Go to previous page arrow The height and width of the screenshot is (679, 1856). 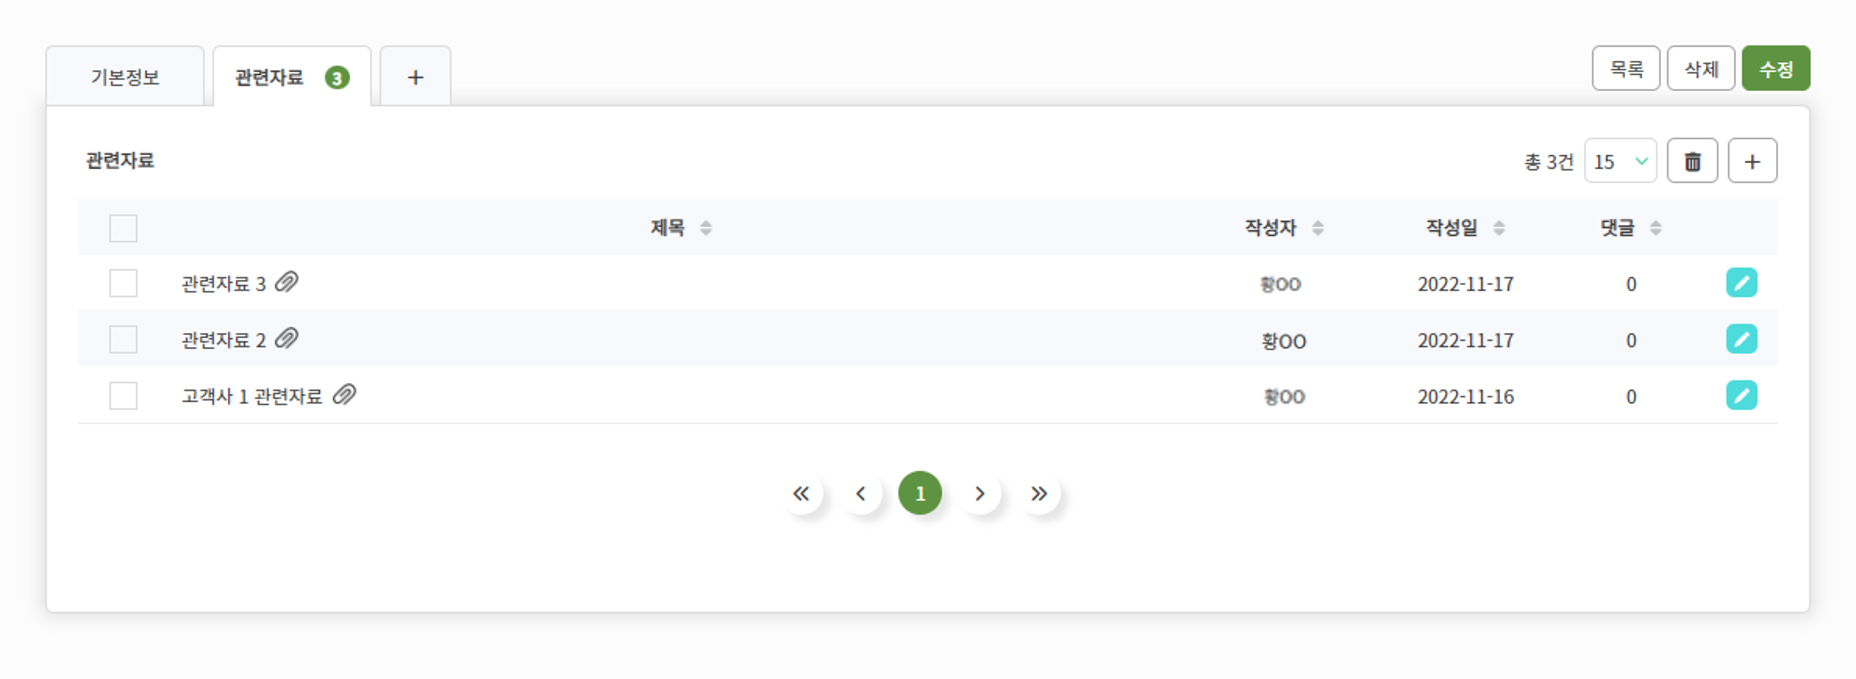pyautogui.click(x=860, y=493)
